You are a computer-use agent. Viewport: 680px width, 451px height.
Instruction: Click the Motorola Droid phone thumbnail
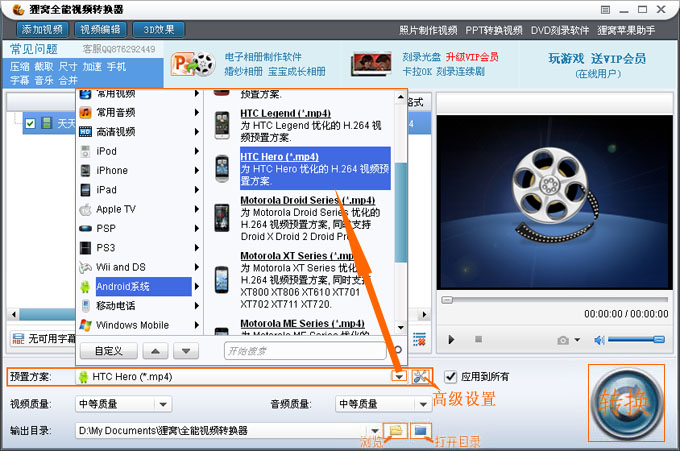(222, 218)
